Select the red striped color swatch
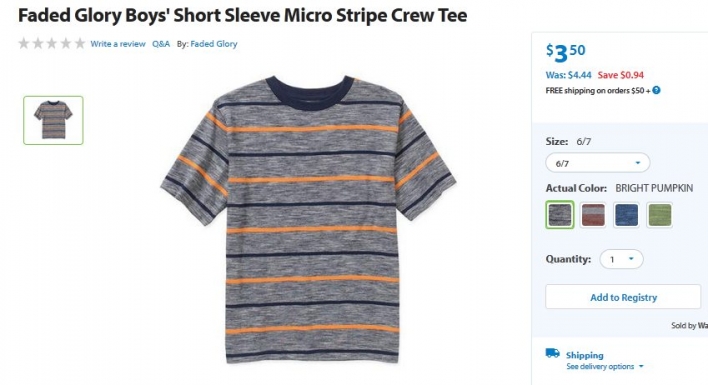This screenshot has width=708, height=385. click(593, 215)
